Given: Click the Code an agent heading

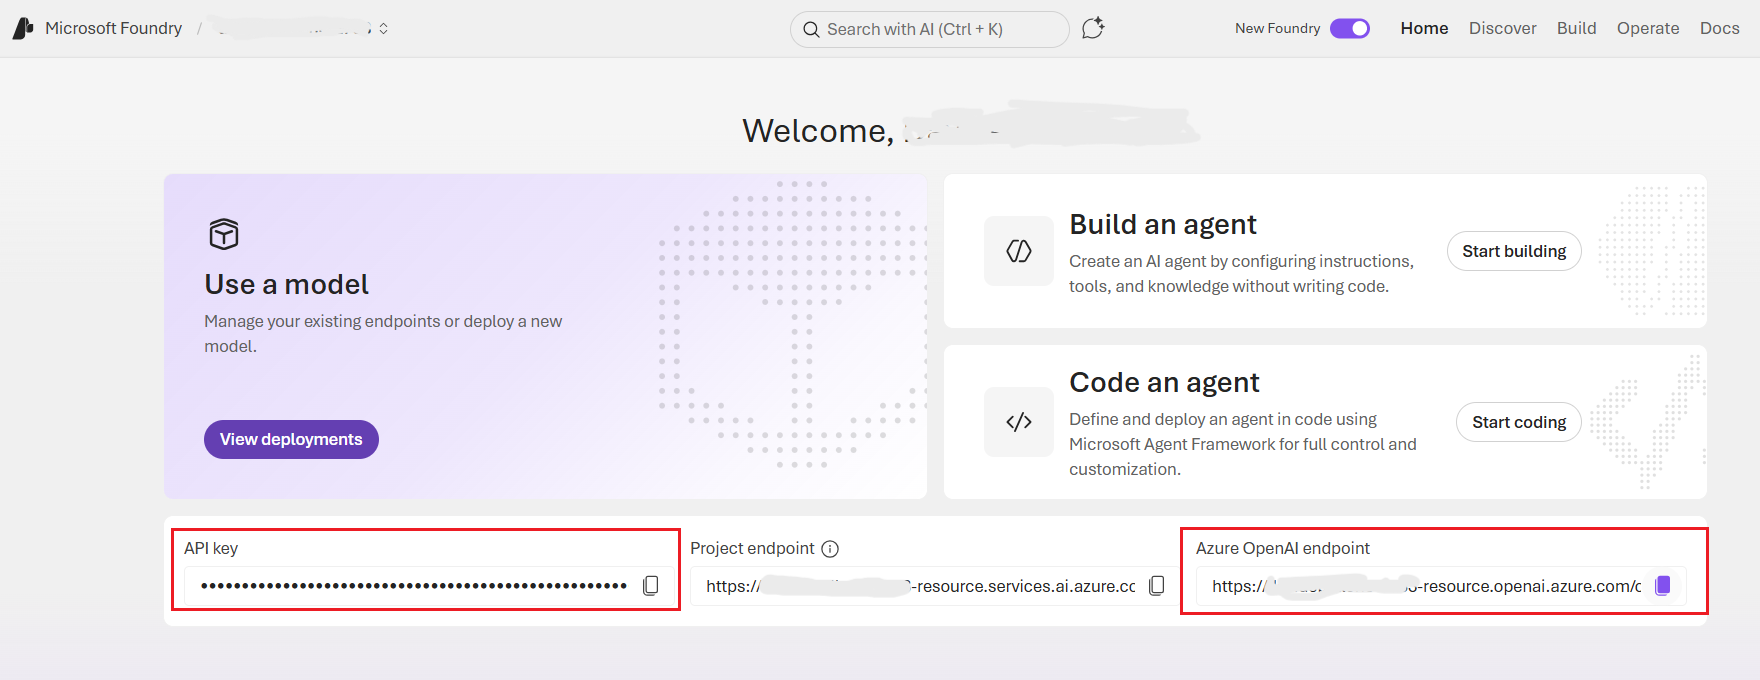Looking at the screenshot, I should 1164,382.
